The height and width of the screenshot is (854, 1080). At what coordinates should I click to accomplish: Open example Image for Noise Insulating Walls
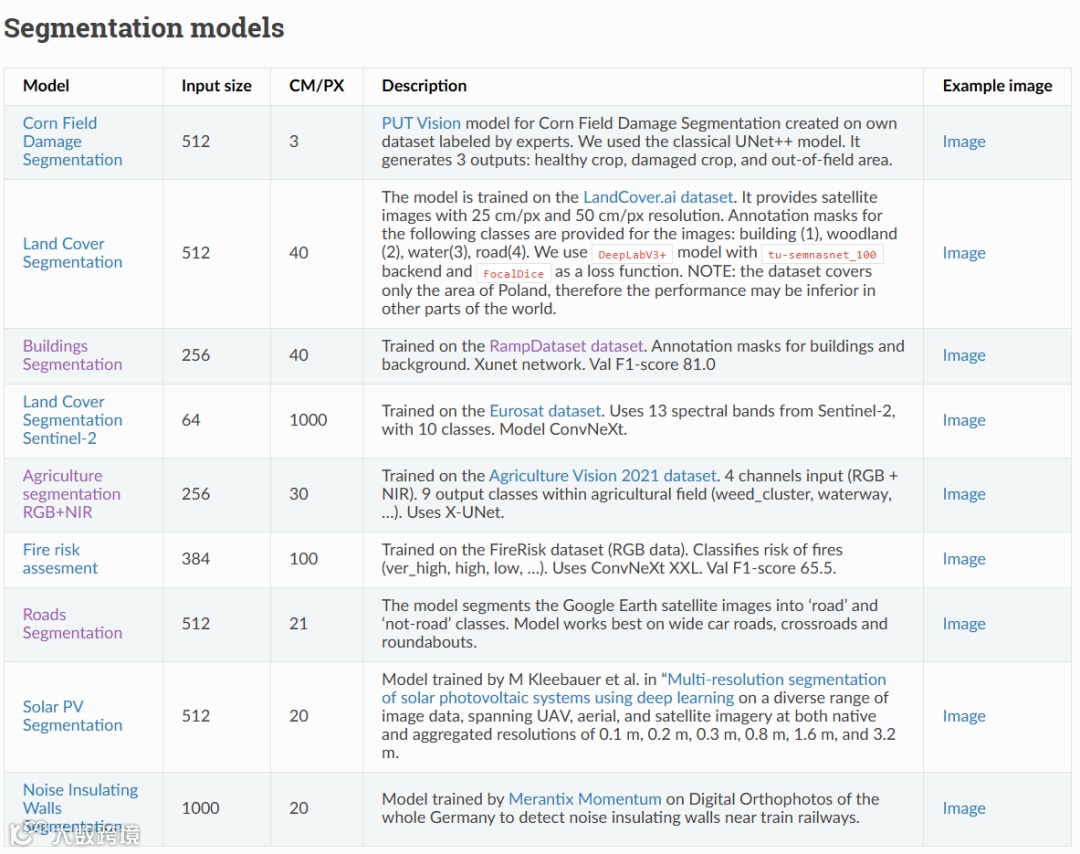pos(964,808)
